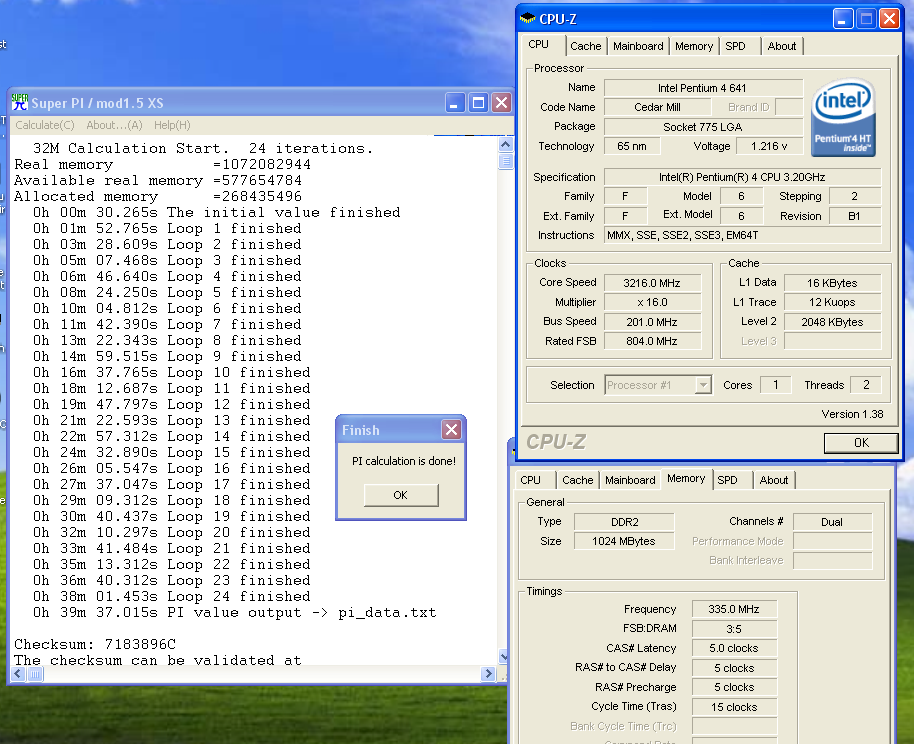Click the Intel Pentium 4 HT logo

point(843,117)
